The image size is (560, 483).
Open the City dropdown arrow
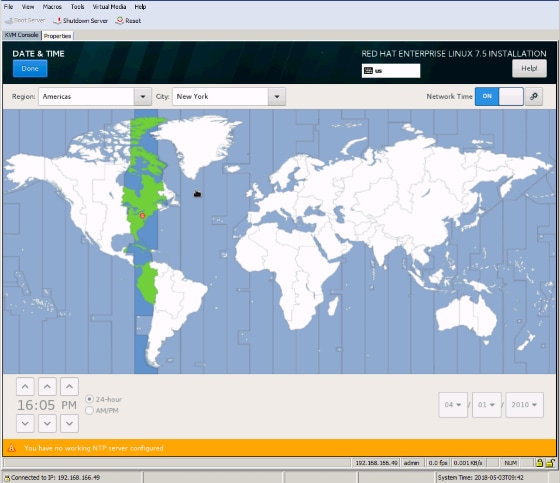(x=277, y=96)
